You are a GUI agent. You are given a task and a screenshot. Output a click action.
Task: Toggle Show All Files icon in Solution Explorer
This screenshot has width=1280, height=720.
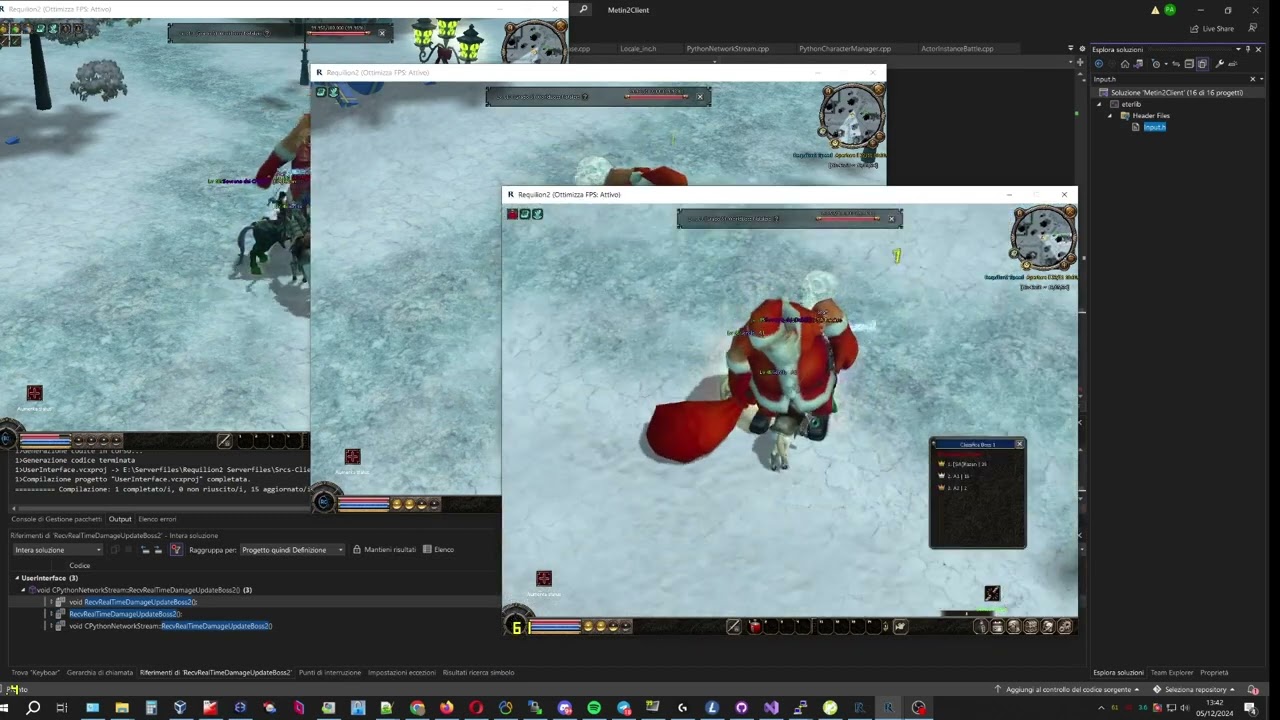tap(1203, 64)
